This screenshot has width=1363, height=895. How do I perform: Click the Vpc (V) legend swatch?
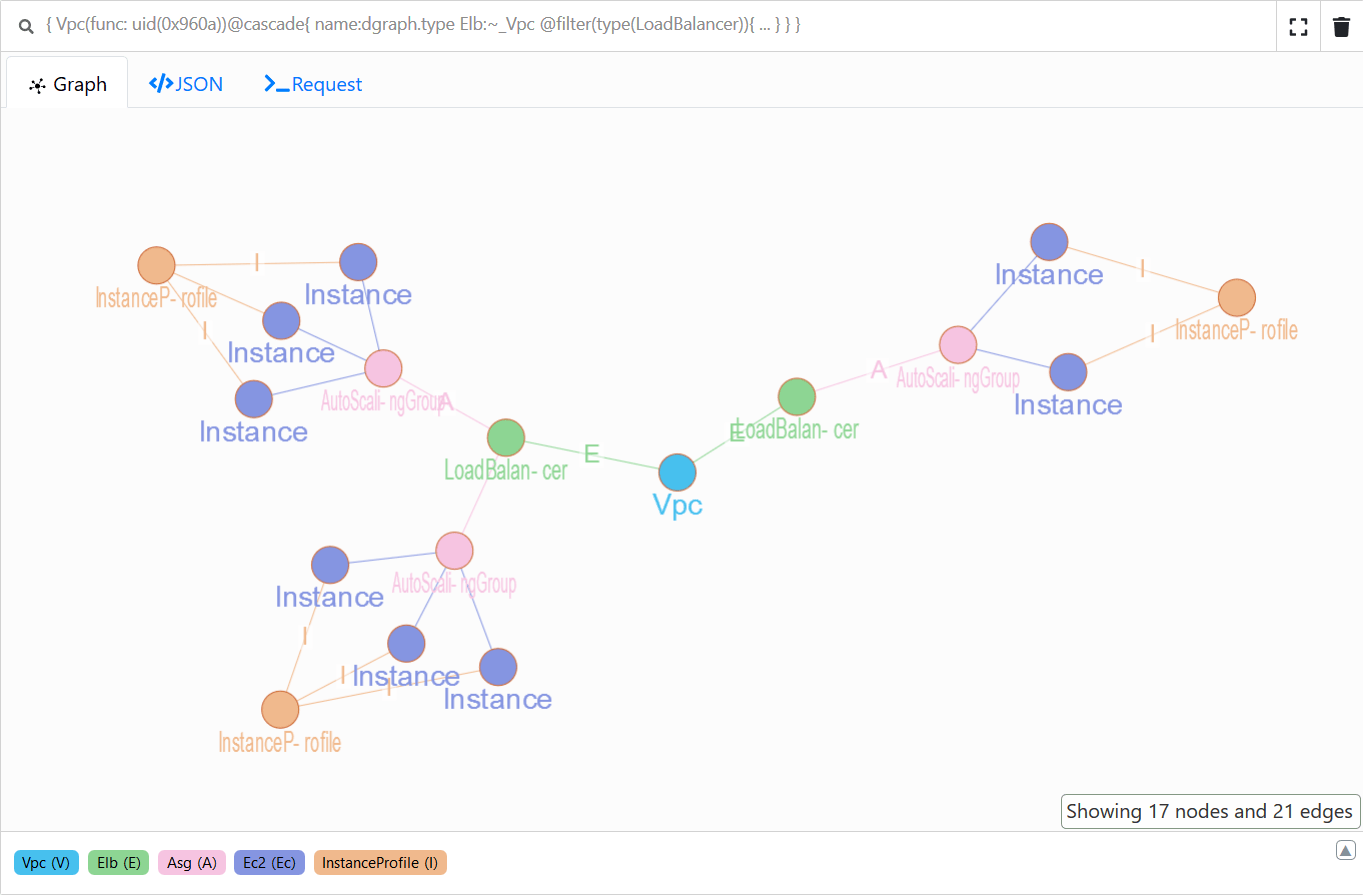(46, 863)
